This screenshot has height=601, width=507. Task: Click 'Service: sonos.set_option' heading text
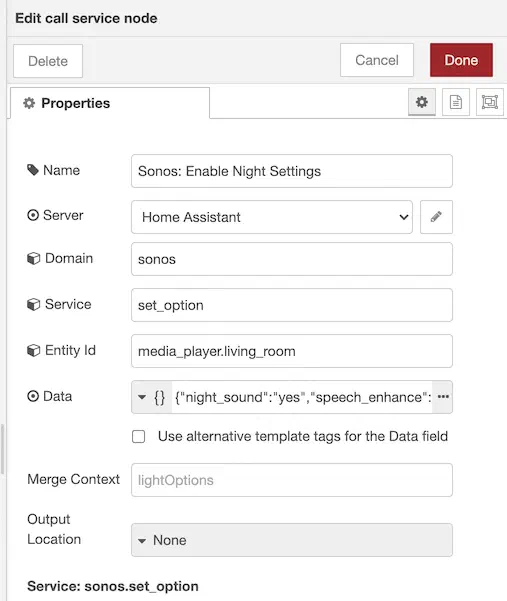(113, 586)
